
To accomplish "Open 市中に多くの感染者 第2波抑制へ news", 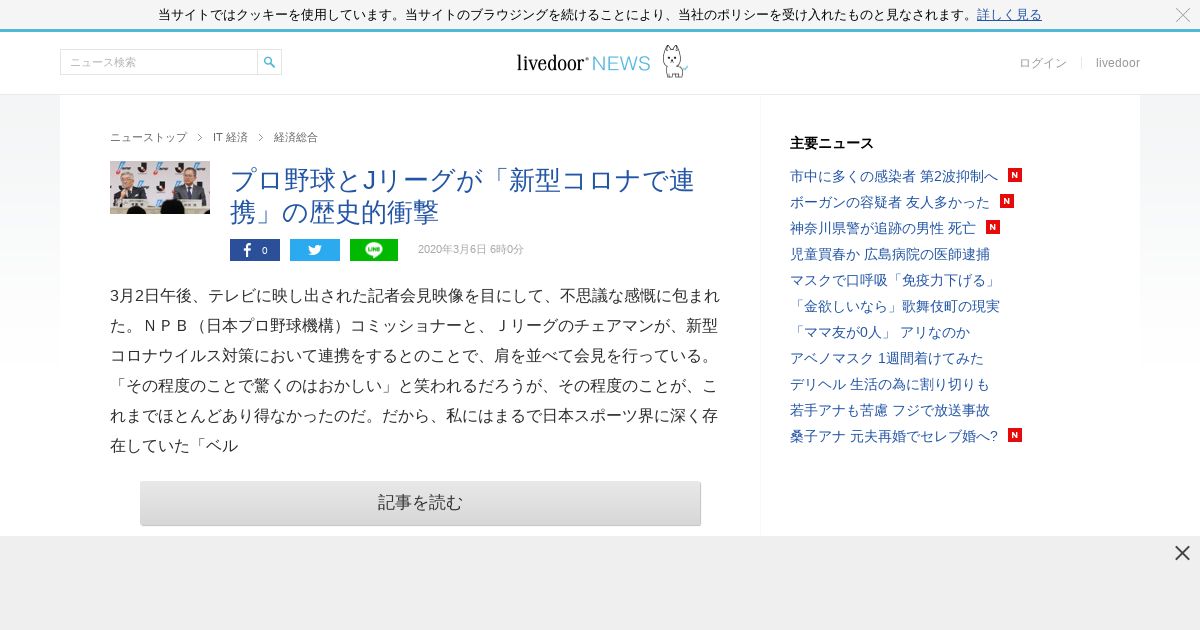I will click(x=894, y=176).
